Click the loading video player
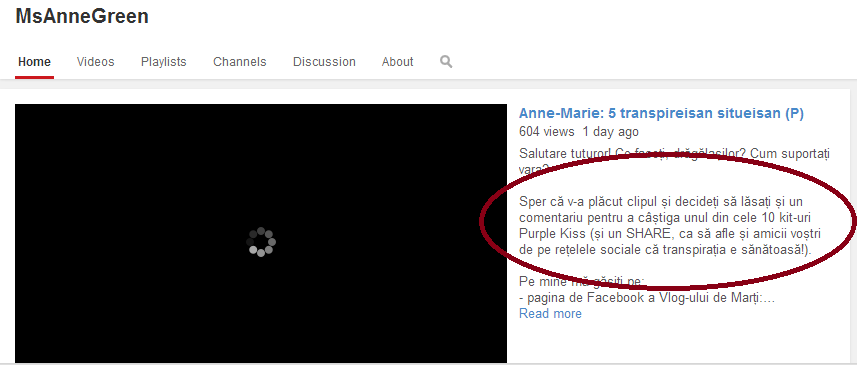The width and height of the screenshot is (857, 365). pyautogui.click(x=261, y=233)
